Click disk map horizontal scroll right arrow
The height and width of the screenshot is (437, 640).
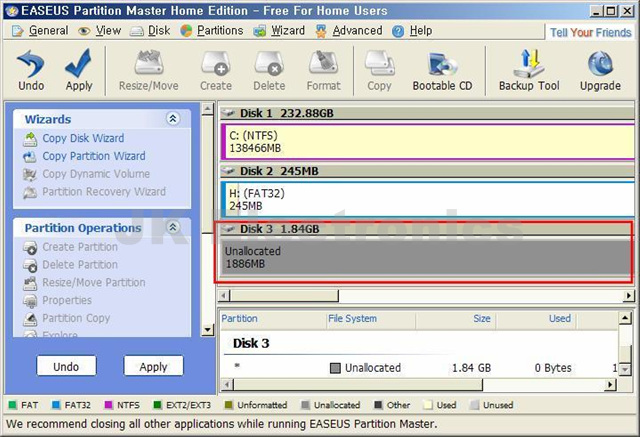[629, 295]
